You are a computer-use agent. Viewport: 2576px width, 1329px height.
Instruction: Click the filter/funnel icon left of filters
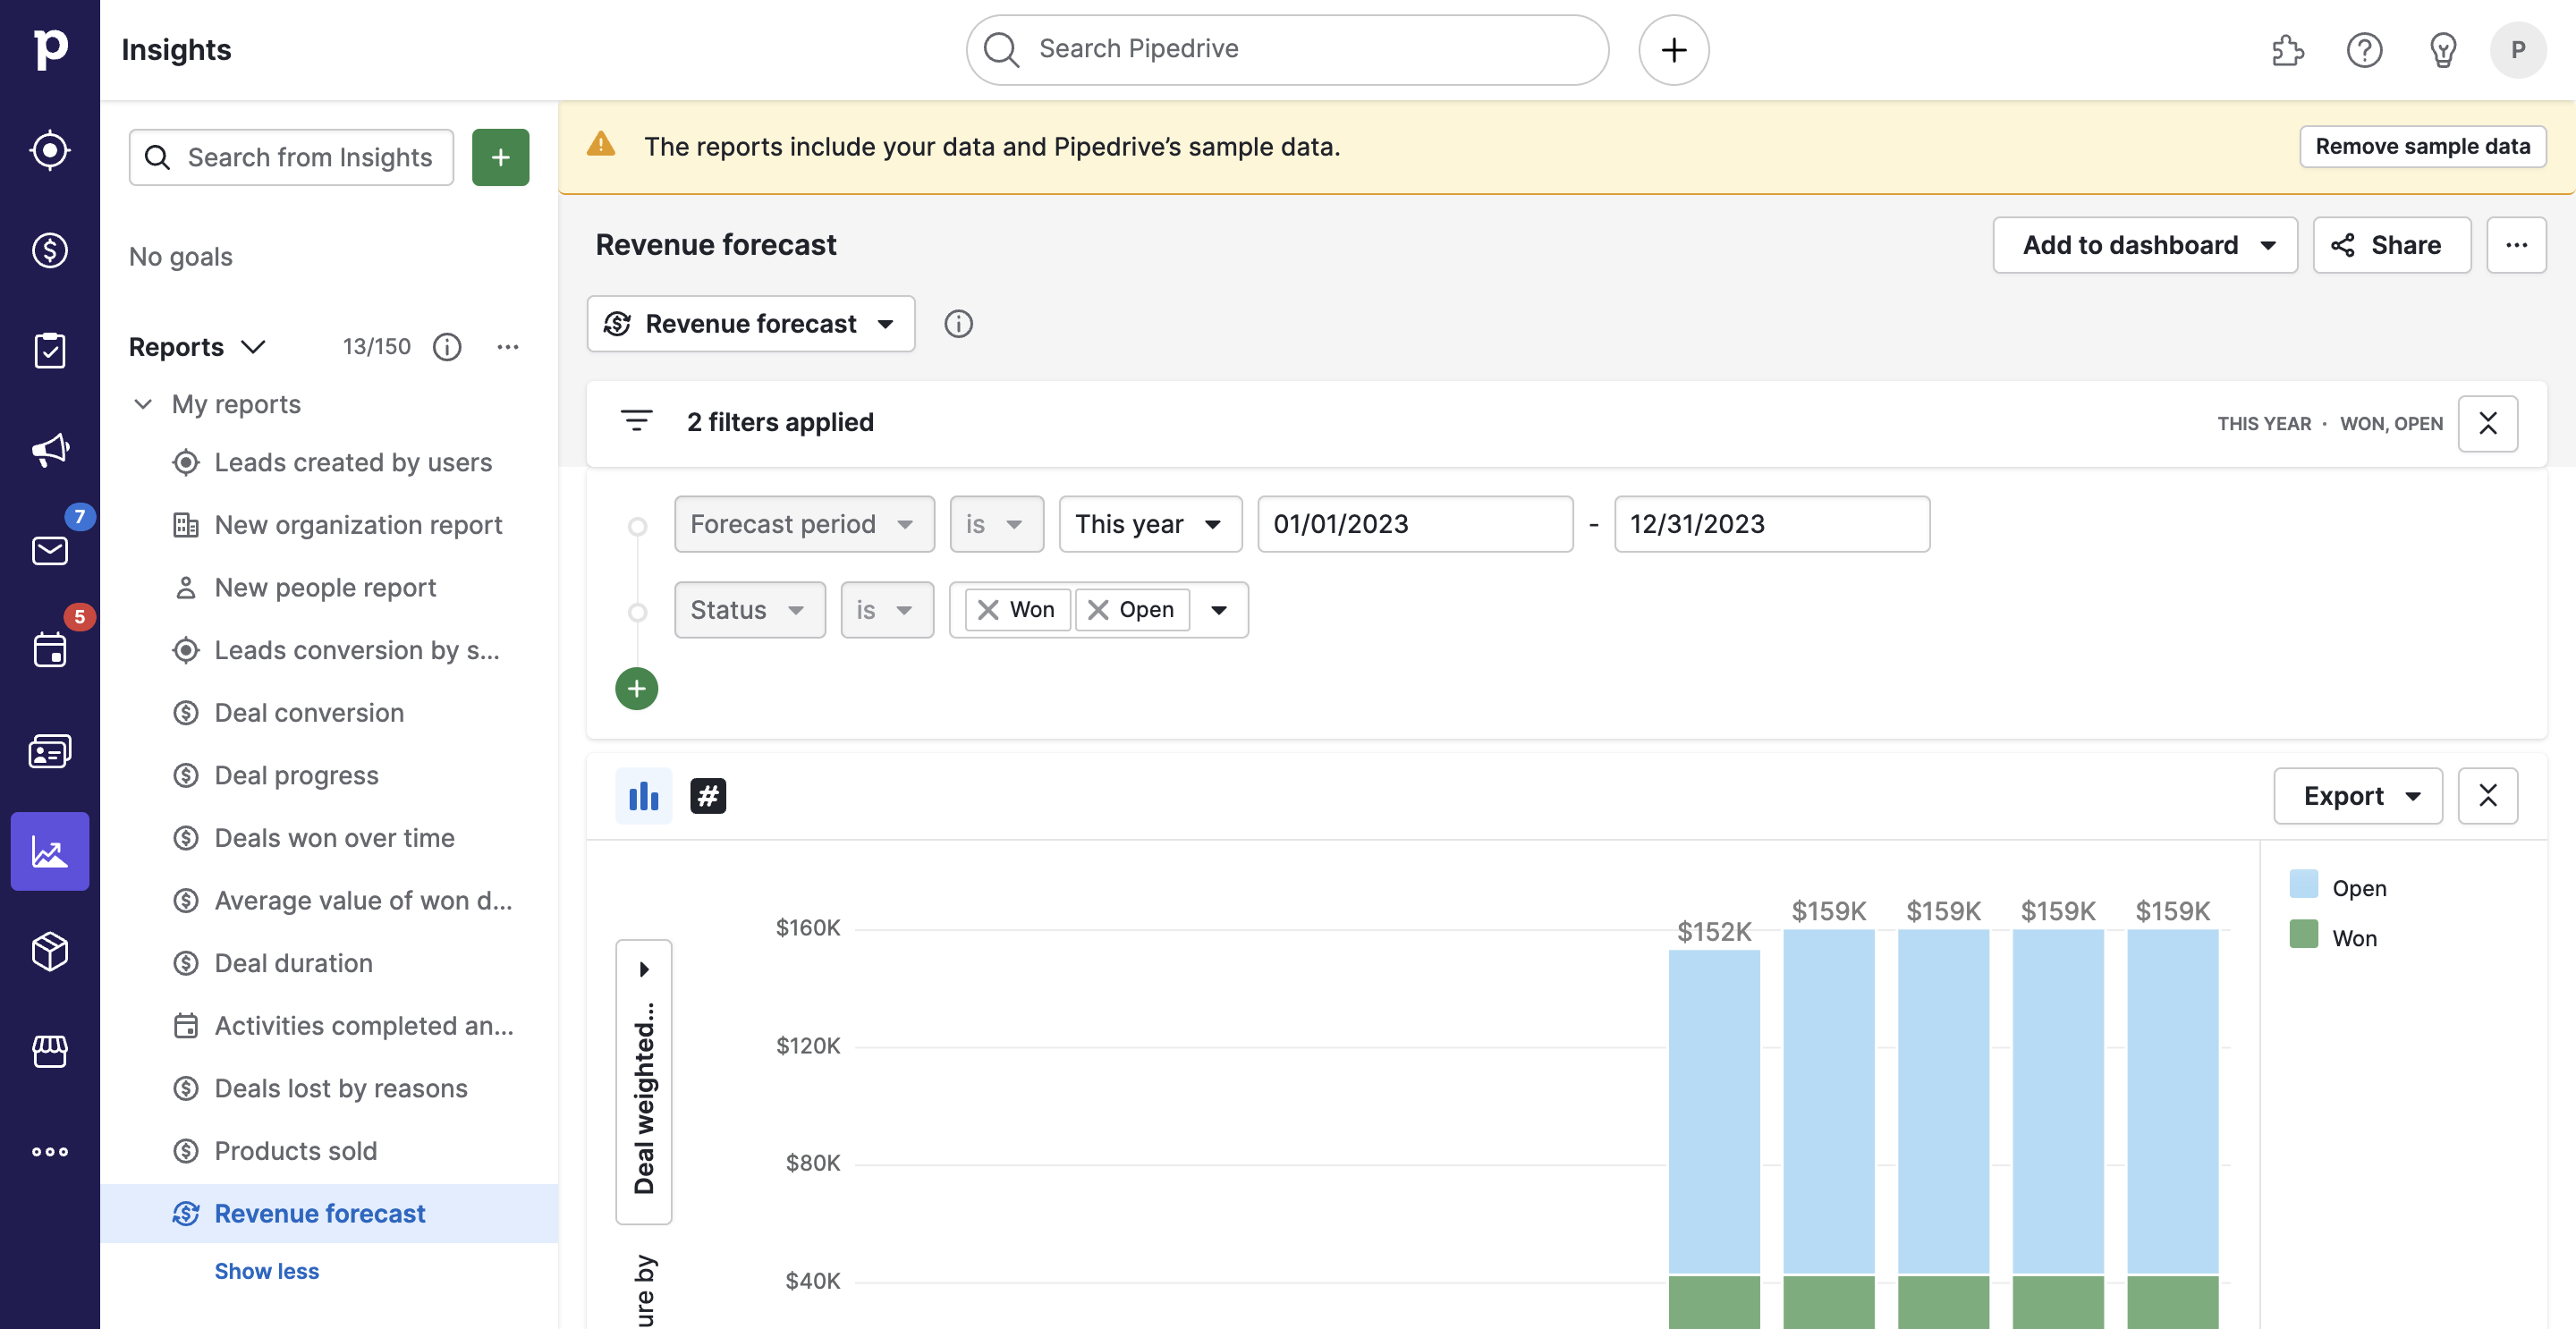click(637, 422)
